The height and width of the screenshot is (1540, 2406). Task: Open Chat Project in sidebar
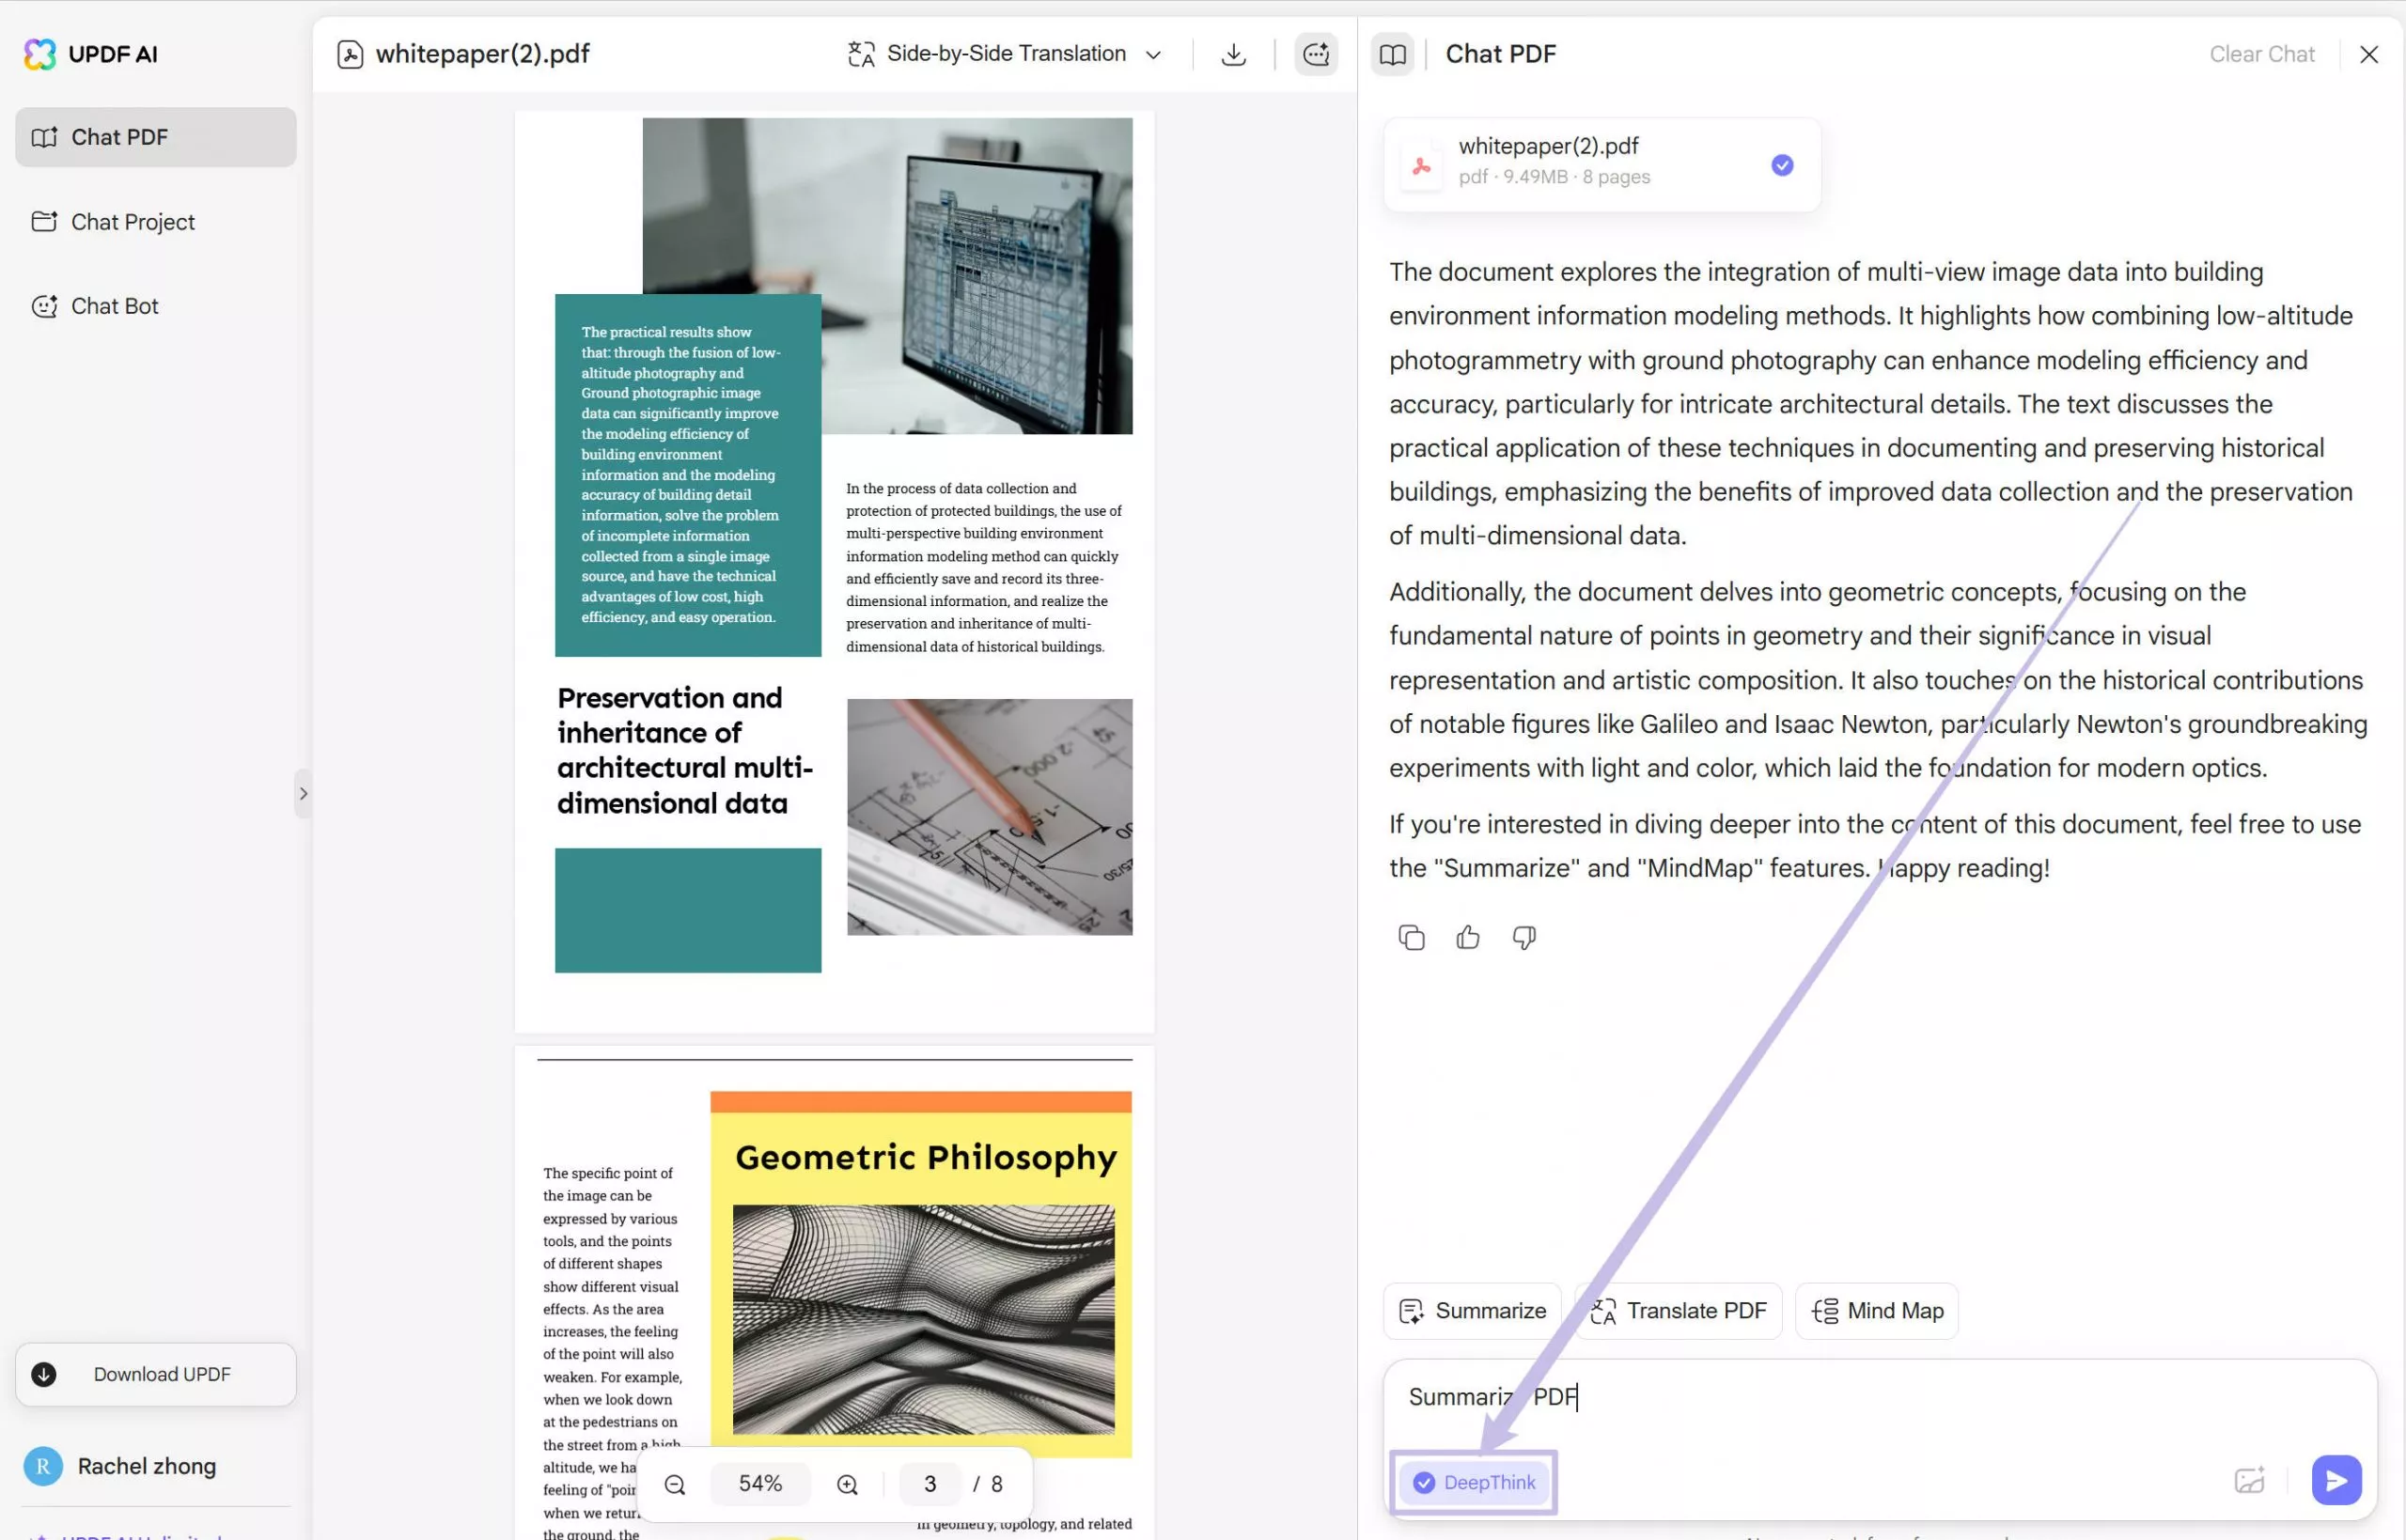(132, 222)
